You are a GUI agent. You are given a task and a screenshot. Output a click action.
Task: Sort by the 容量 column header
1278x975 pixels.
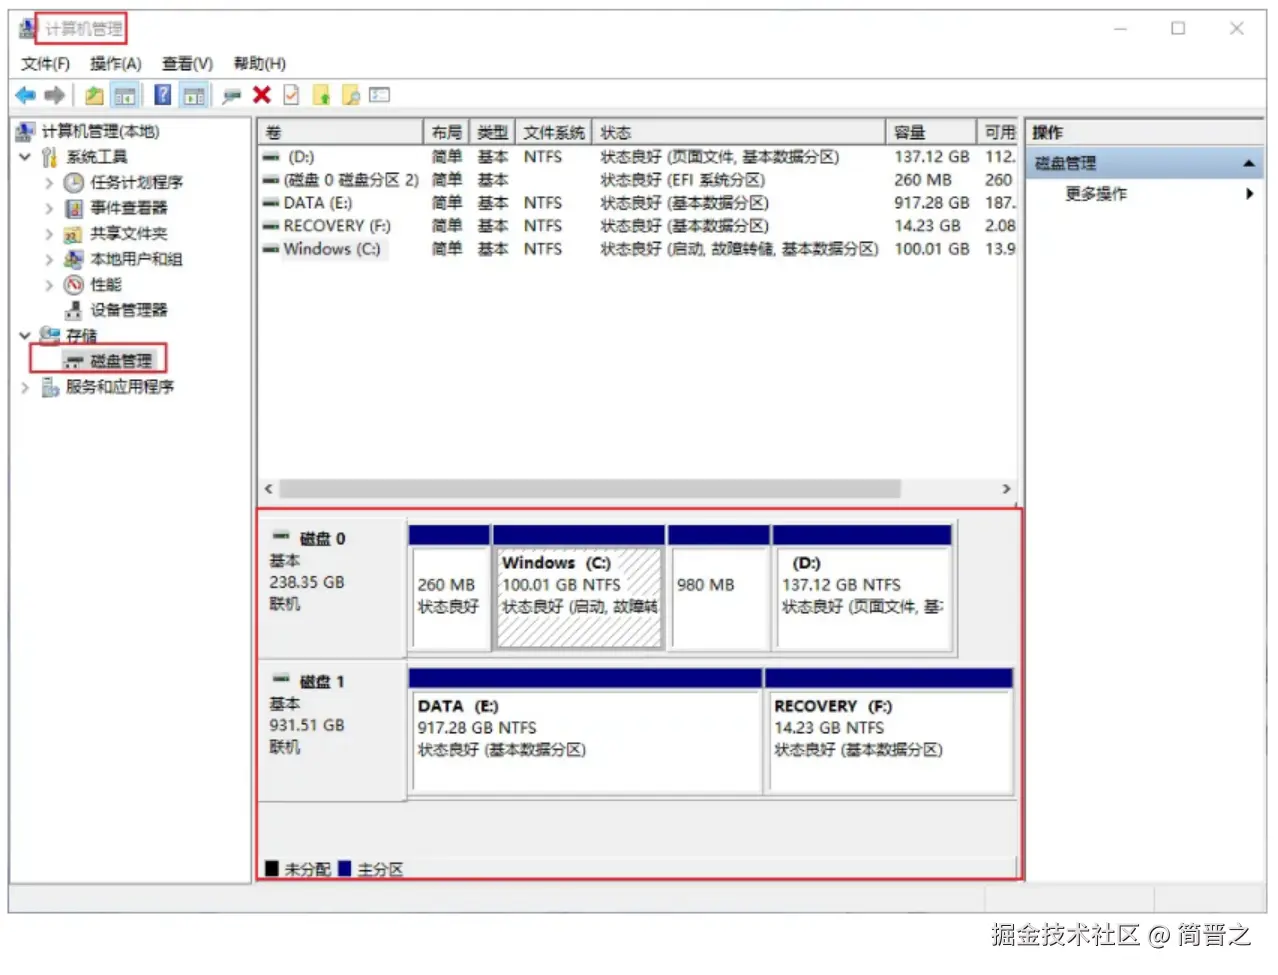coord(930,132)
